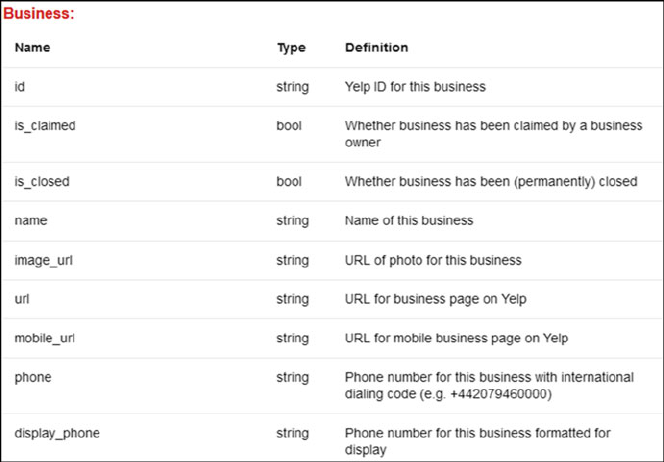This screenshot has width=664, height=462.
Task: Click the "display_phone" field name
Action: point(57,433)
